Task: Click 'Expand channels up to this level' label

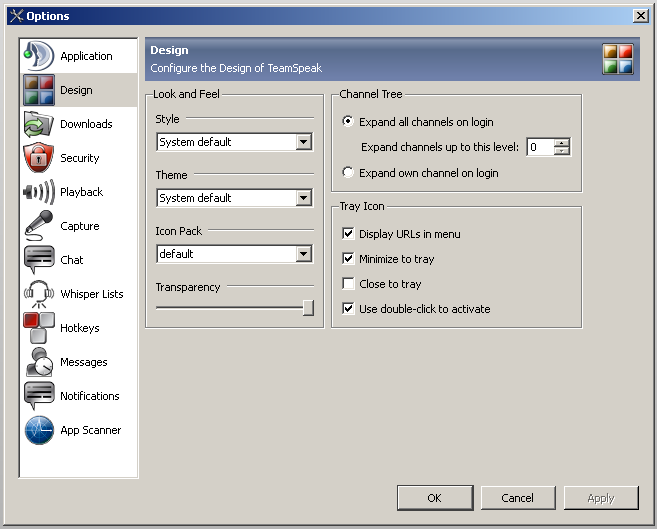Action: point(440,147)
